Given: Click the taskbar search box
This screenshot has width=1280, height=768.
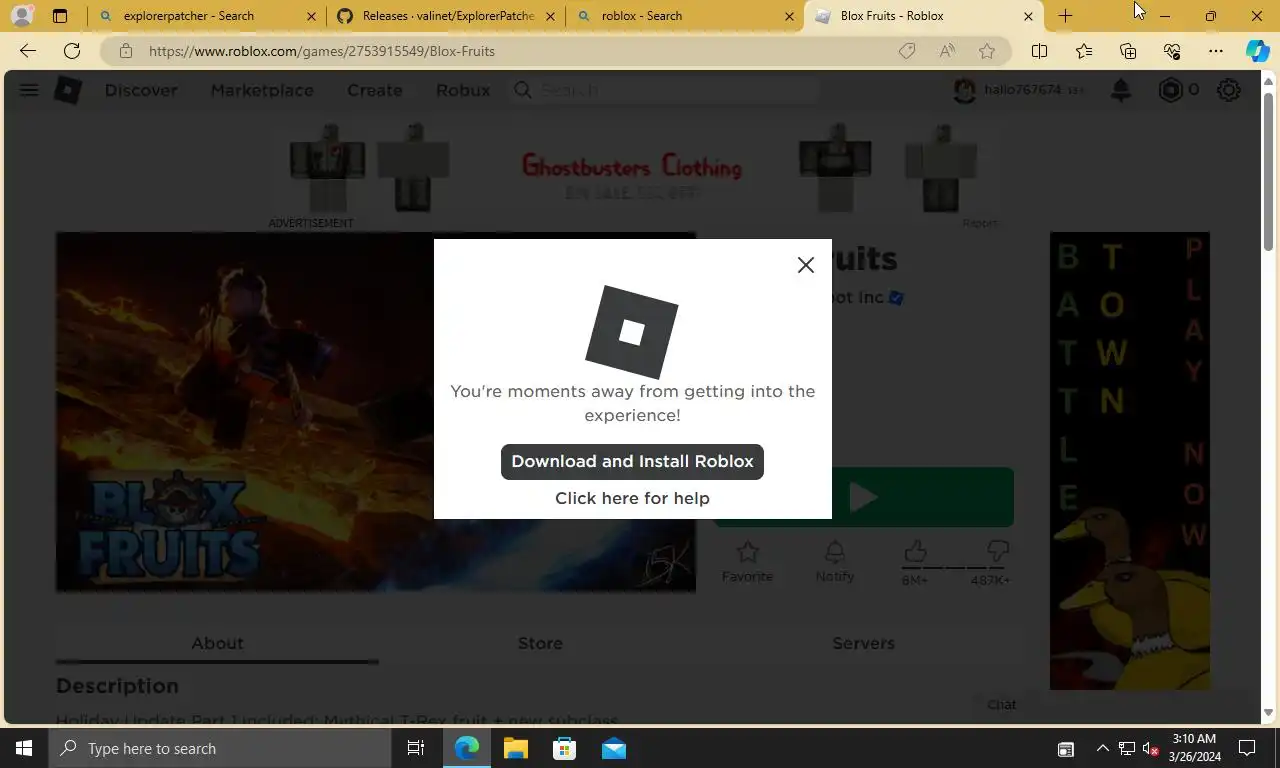Looking at the screenshot, I should 220,748.
